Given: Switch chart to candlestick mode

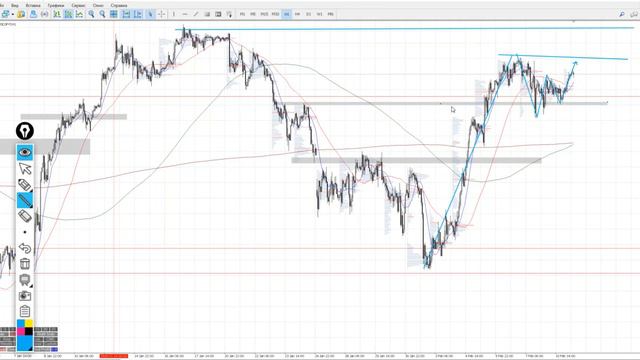Looking at the screenshot, I should (x=68, y=14).
